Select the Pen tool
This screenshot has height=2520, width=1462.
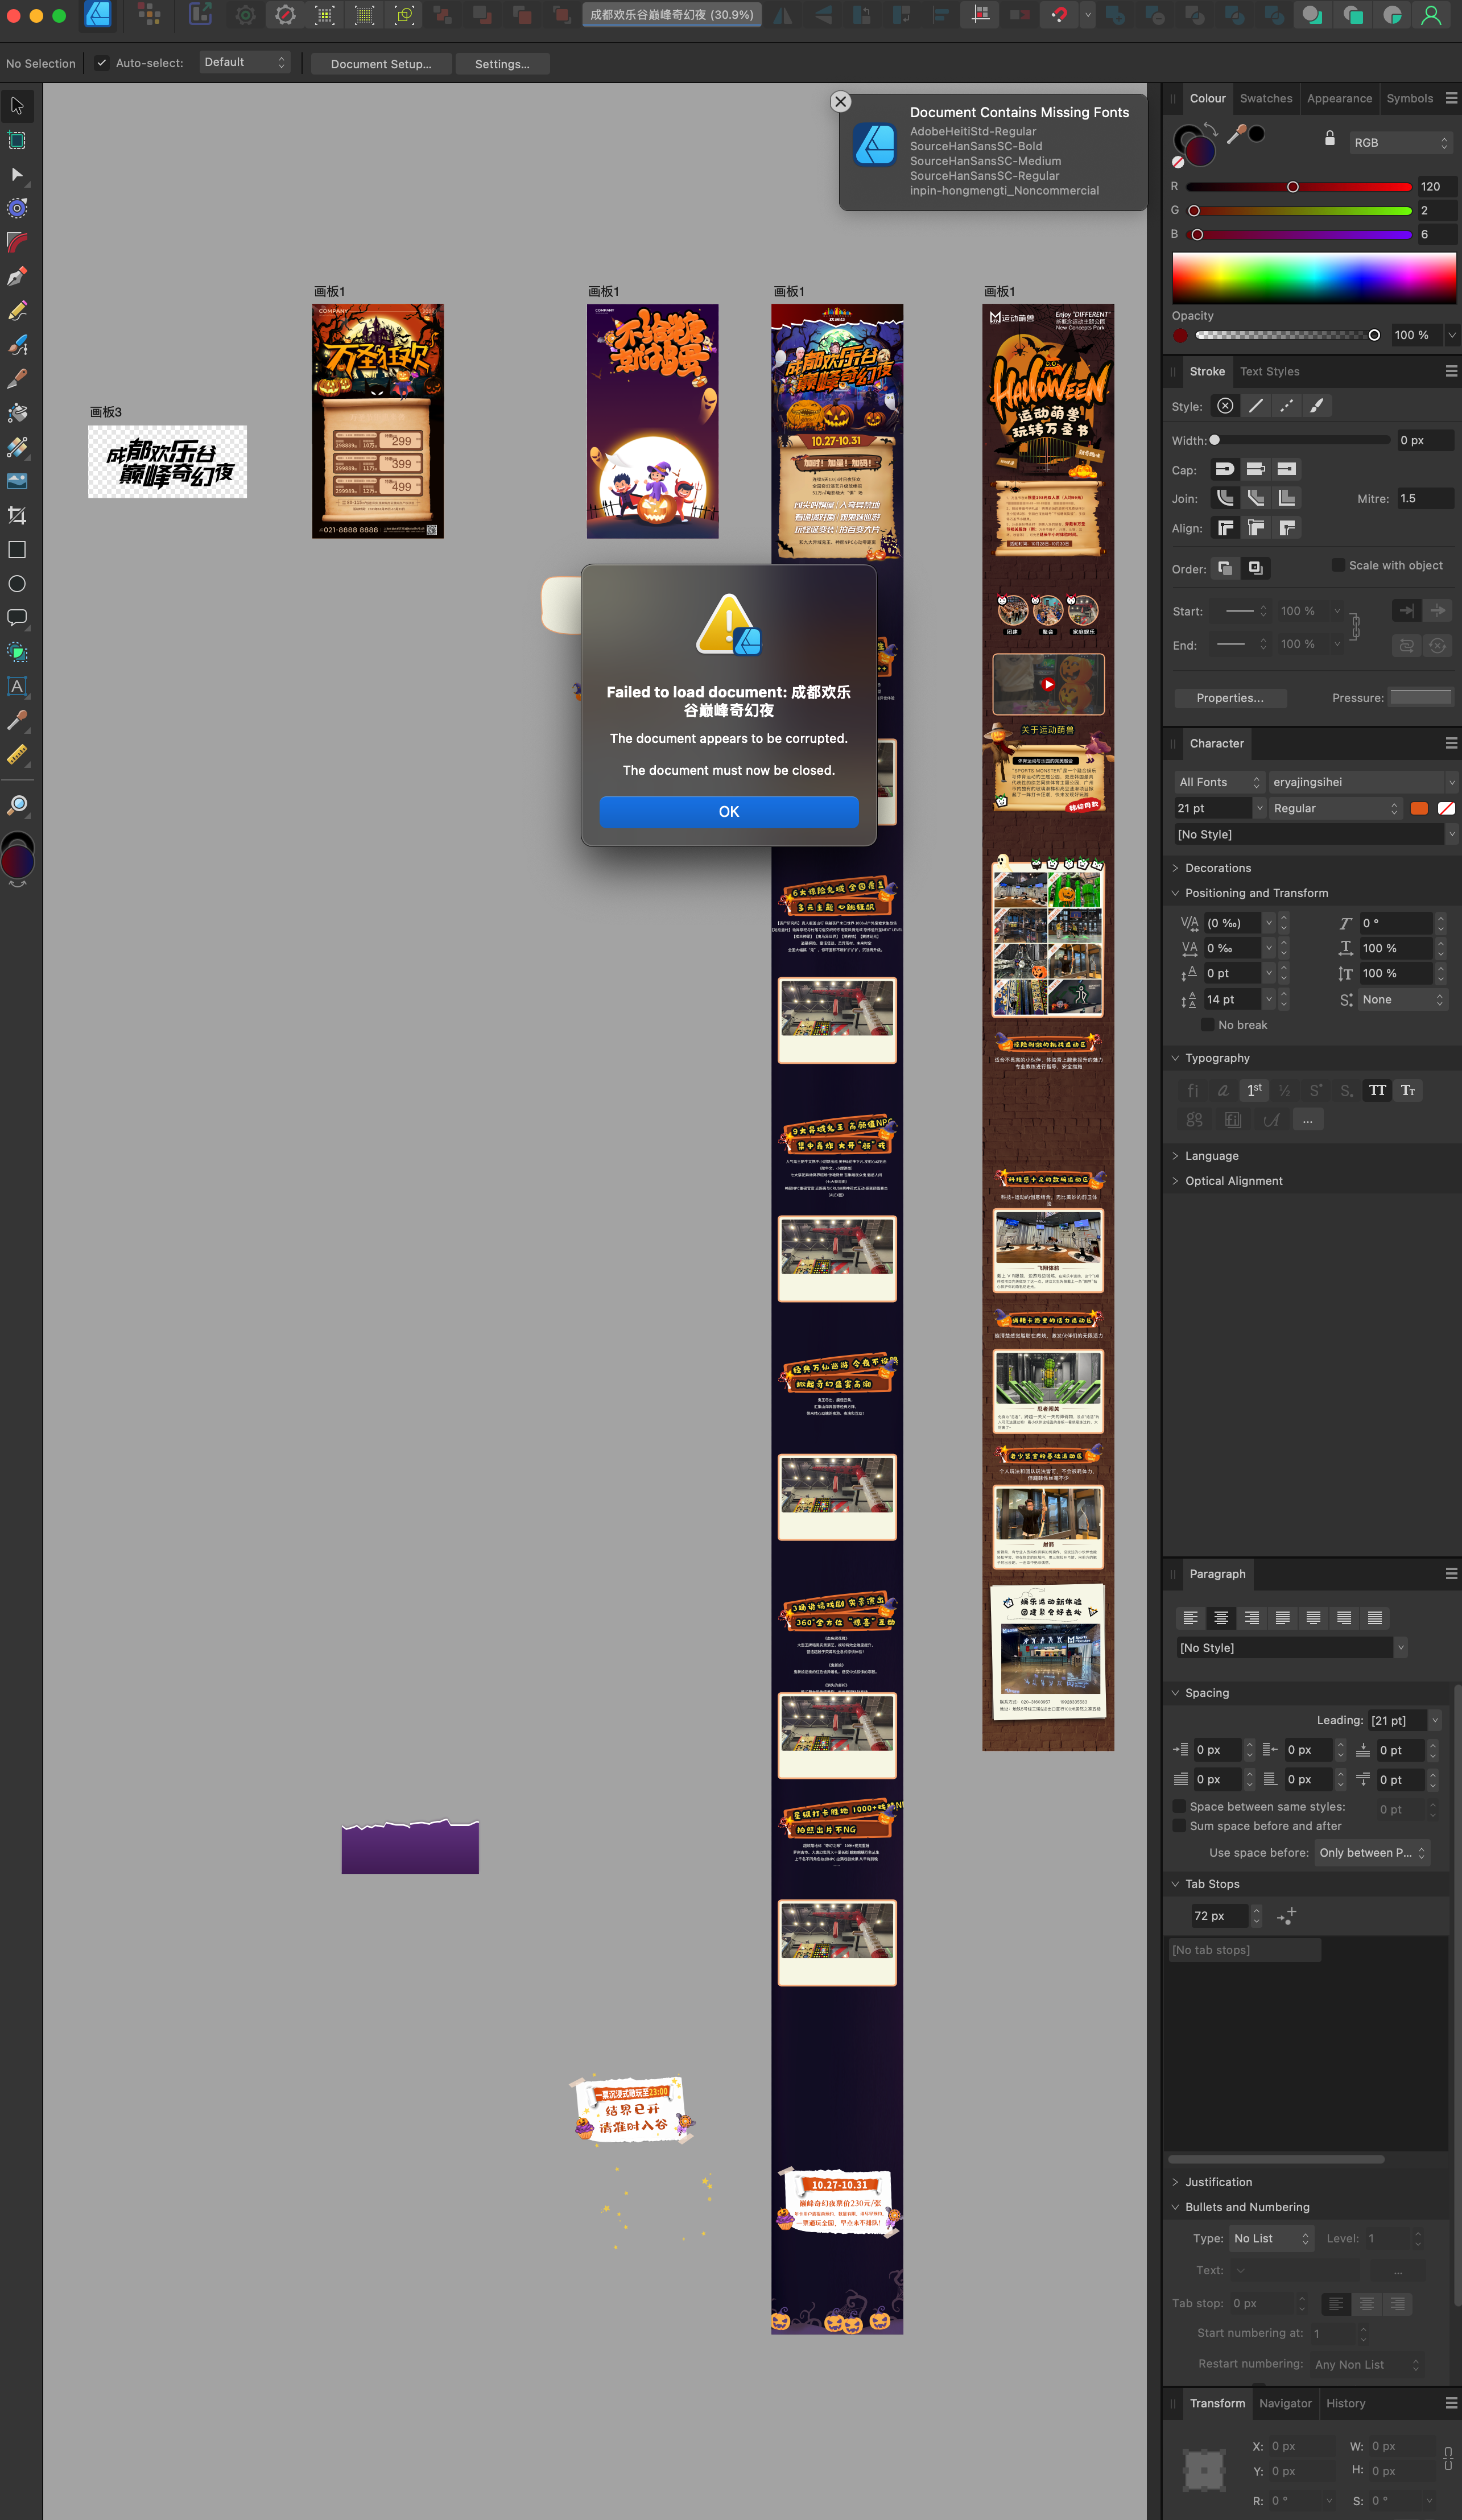pyautogui.click(x=17, y=277)
